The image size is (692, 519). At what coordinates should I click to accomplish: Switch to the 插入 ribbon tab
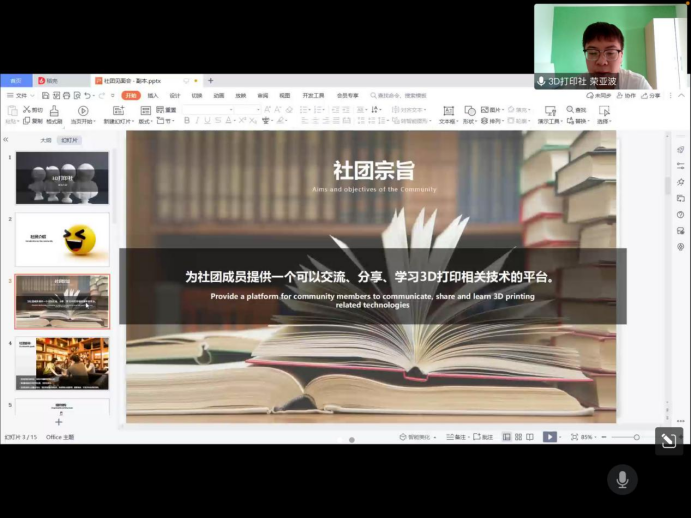[x=153, y=95]
